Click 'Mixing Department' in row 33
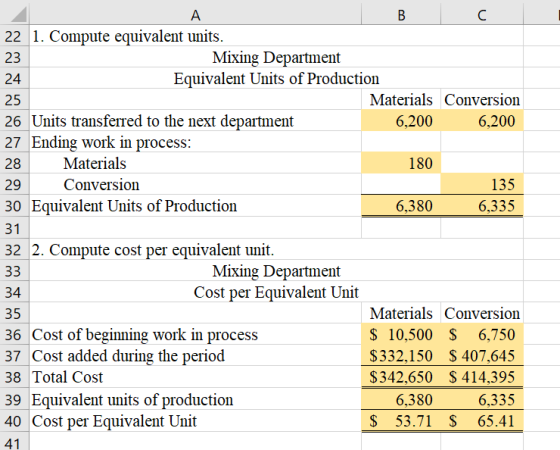The height and width of the screenshot is (450, 560). pyautogui.click(x=276, y=271)
